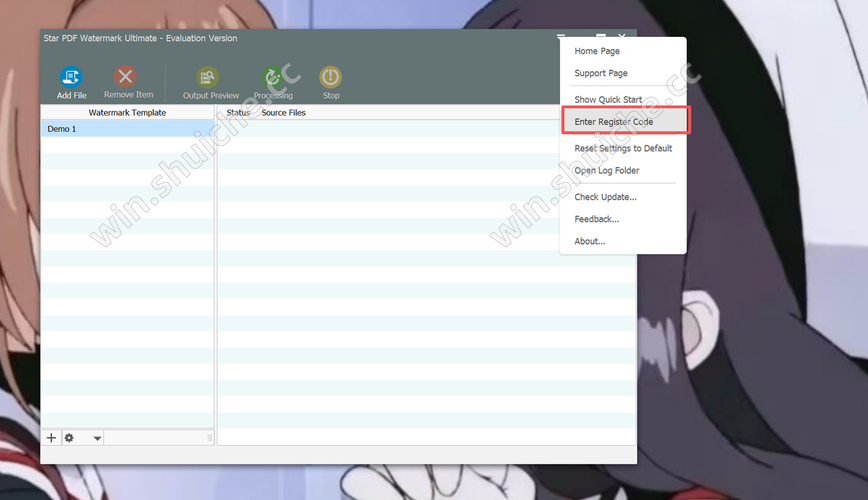Close the Star PDF Watermark window
The image size is (868, 500).
click(622, 36)
